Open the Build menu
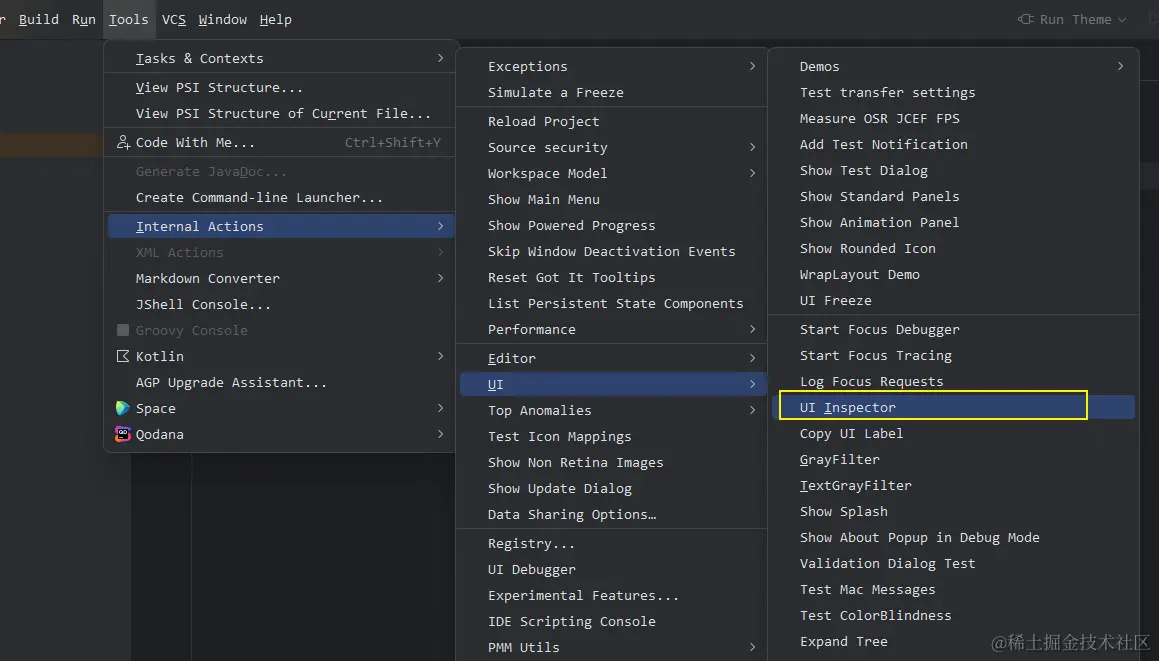Image resolution: width=1159 pixels, height=661 pixels. pos(38,20)
